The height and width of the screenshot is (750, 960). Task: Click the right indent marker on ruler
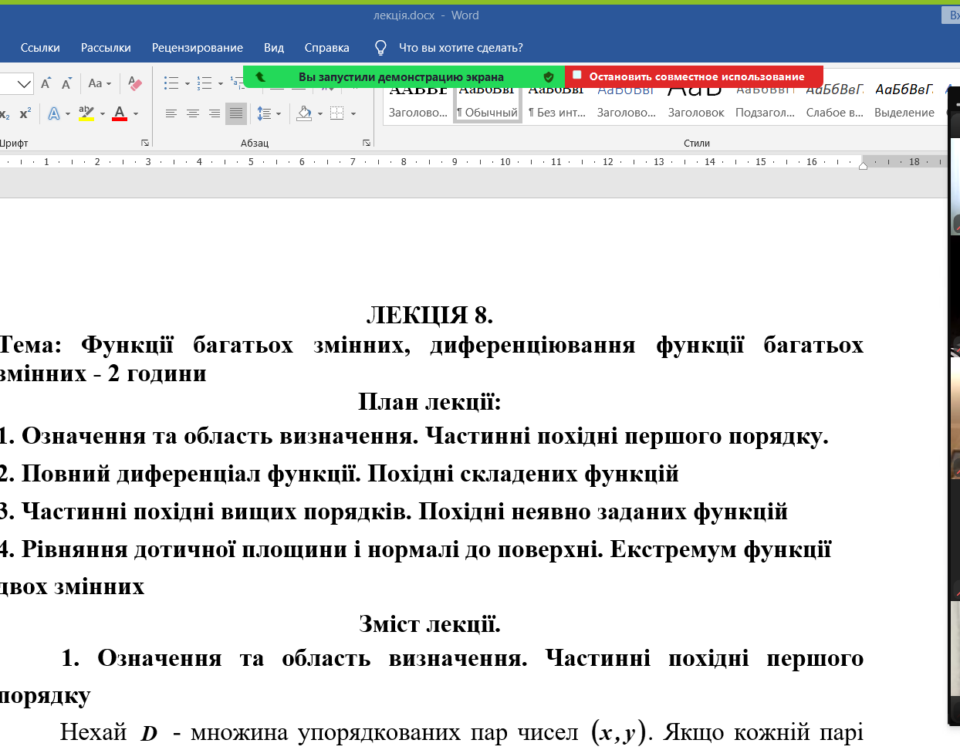(x=863, y=165)
